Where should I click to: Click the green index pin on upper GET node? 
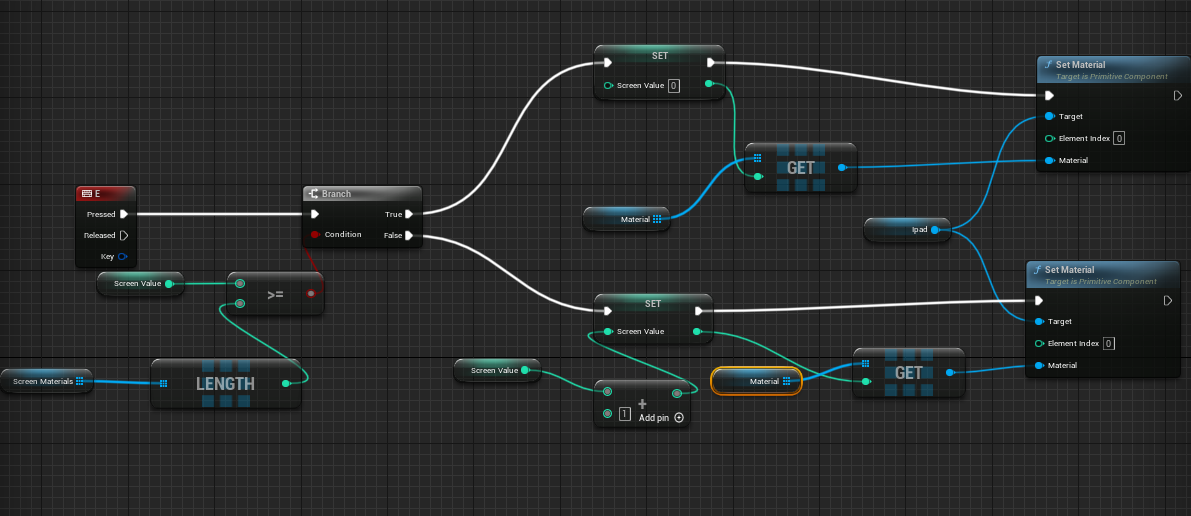[x=758, y=177]
